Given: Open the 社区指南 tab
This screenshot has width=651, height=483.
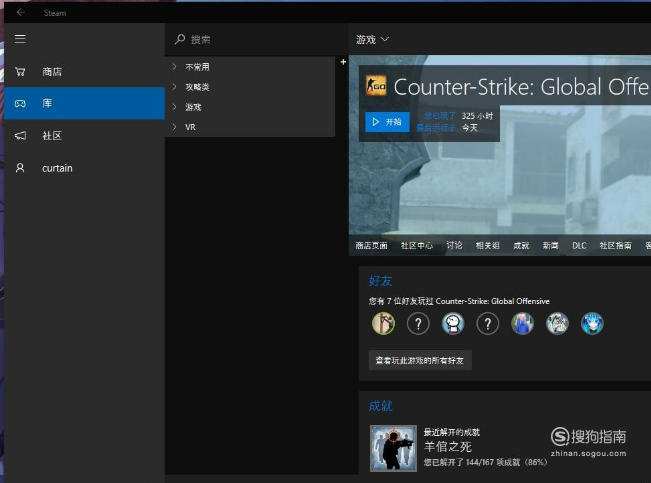Looking at the screenshot, I should (x=615, y=245).
